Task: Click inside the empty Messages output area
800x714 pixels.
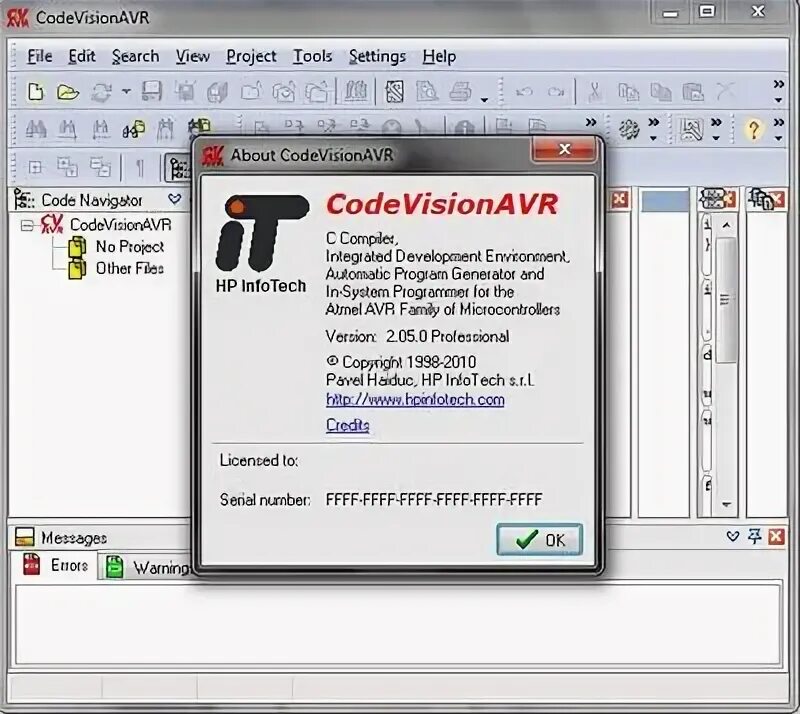Action: 398,624
